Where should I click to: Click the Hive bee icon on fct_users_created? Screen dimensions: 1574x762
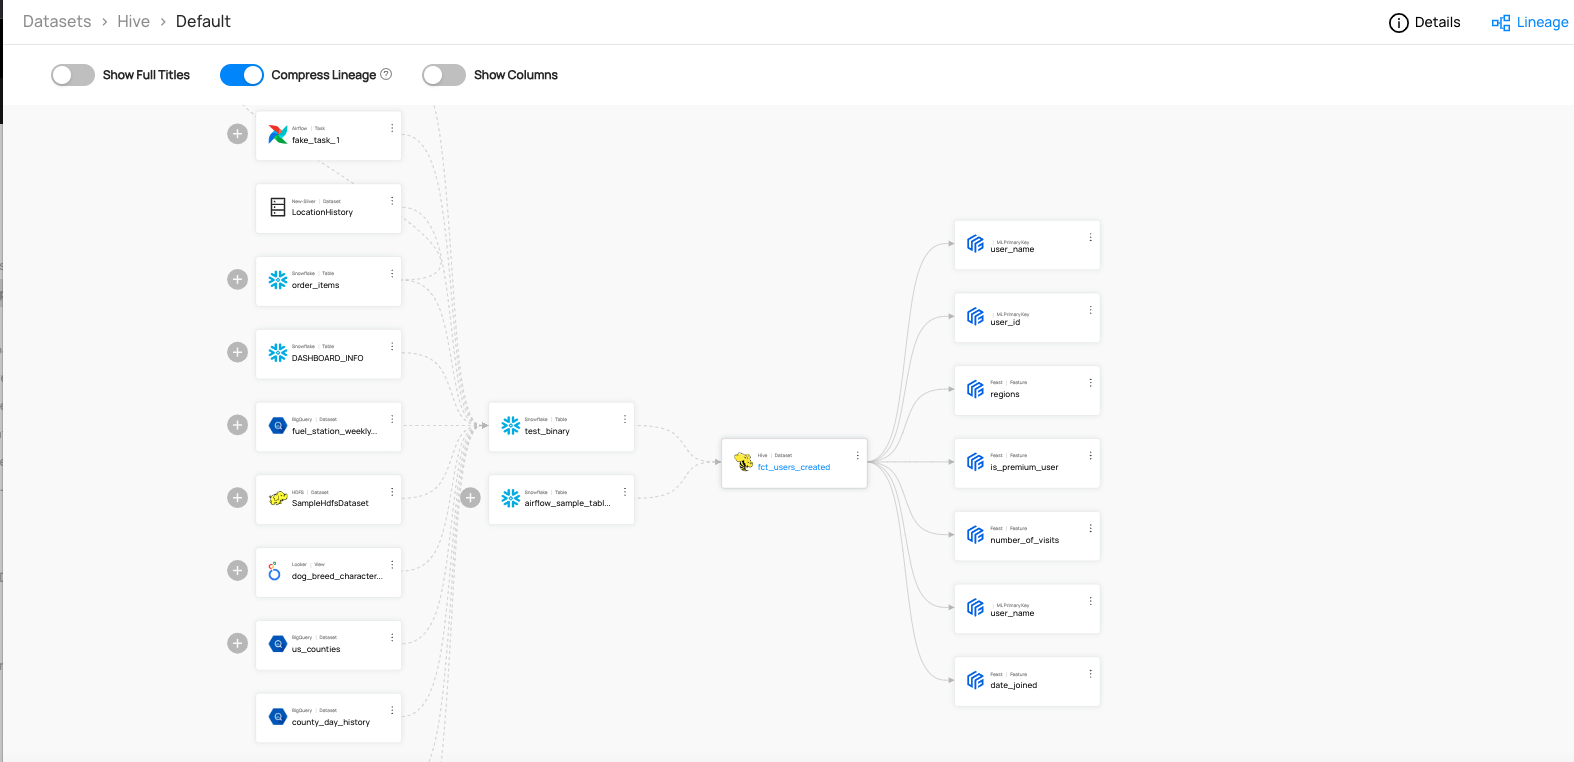pyautogui.click(x=744, y=462)
